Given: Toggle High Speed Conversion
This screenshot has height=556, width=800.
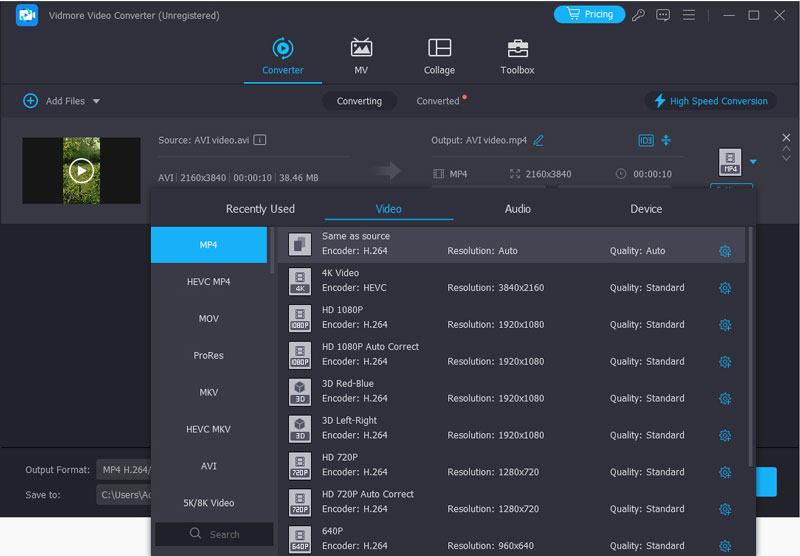Looking at the screenshot, I should (710, 101).
